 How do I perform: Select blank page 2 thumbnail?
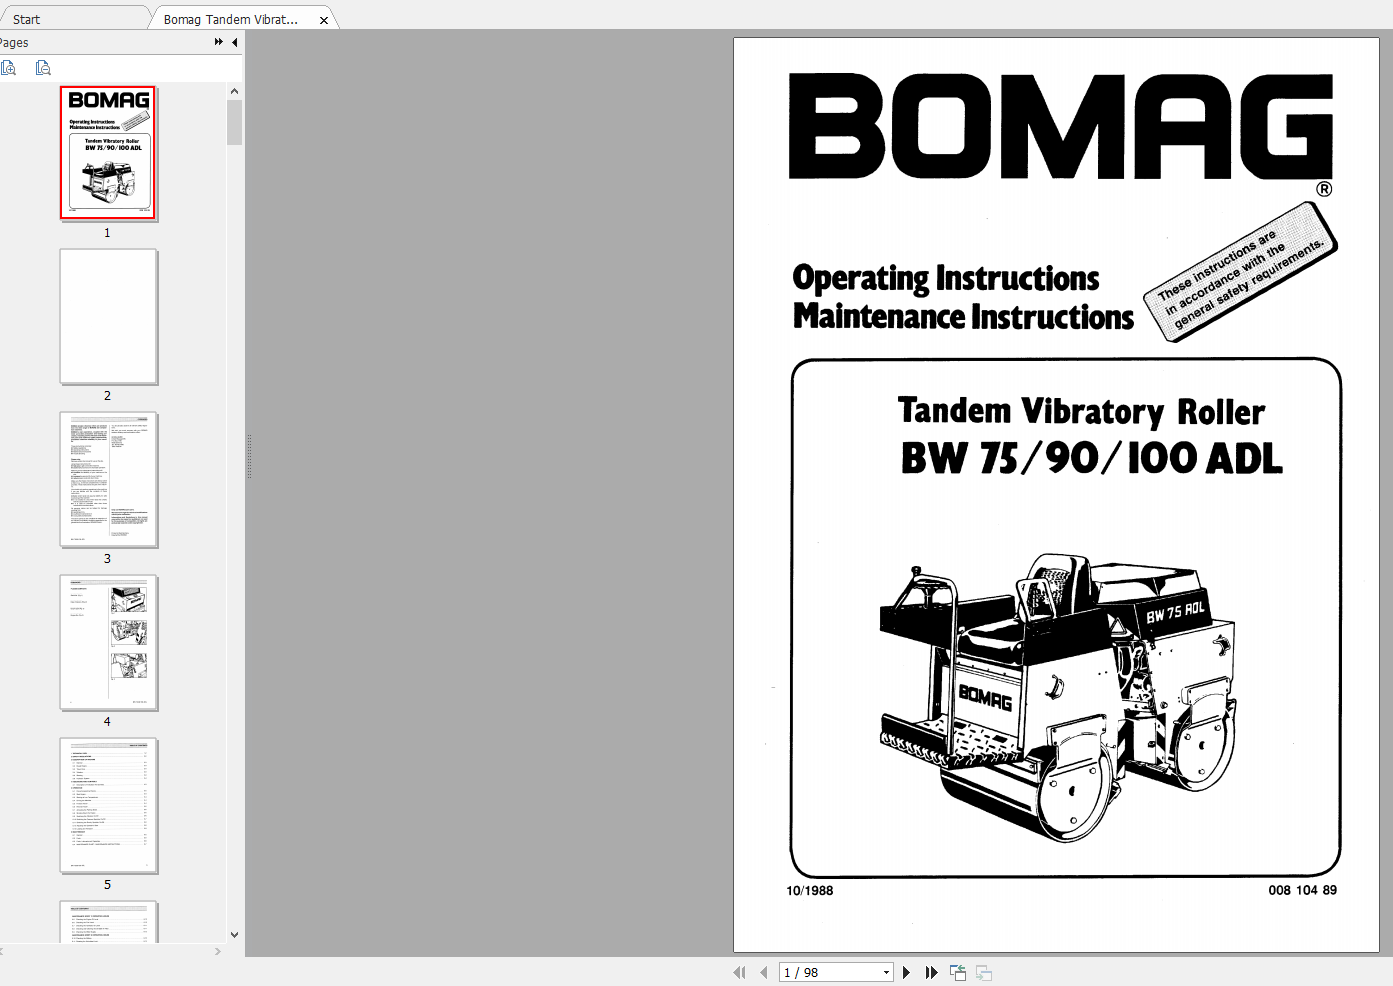[108, 316]
